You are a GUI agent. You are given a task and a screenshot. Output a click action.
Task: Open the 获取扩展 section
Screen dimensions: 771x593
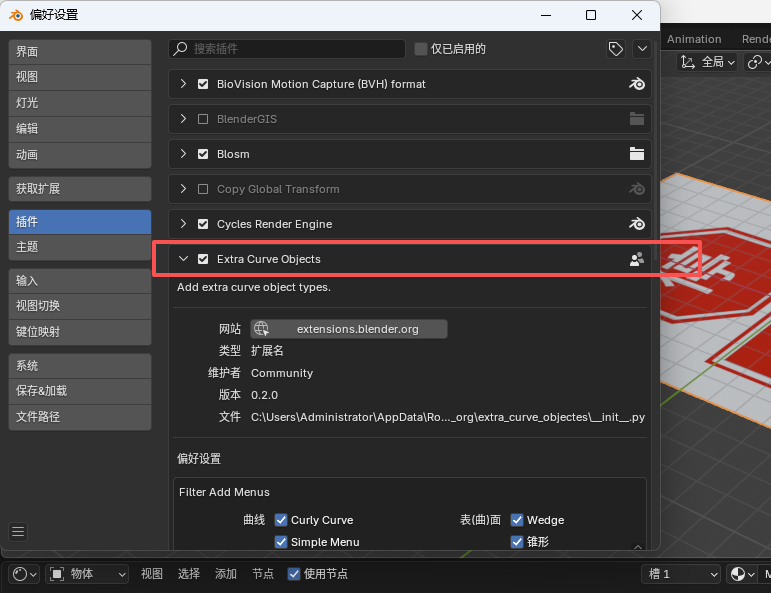click(x=79, y=189)
